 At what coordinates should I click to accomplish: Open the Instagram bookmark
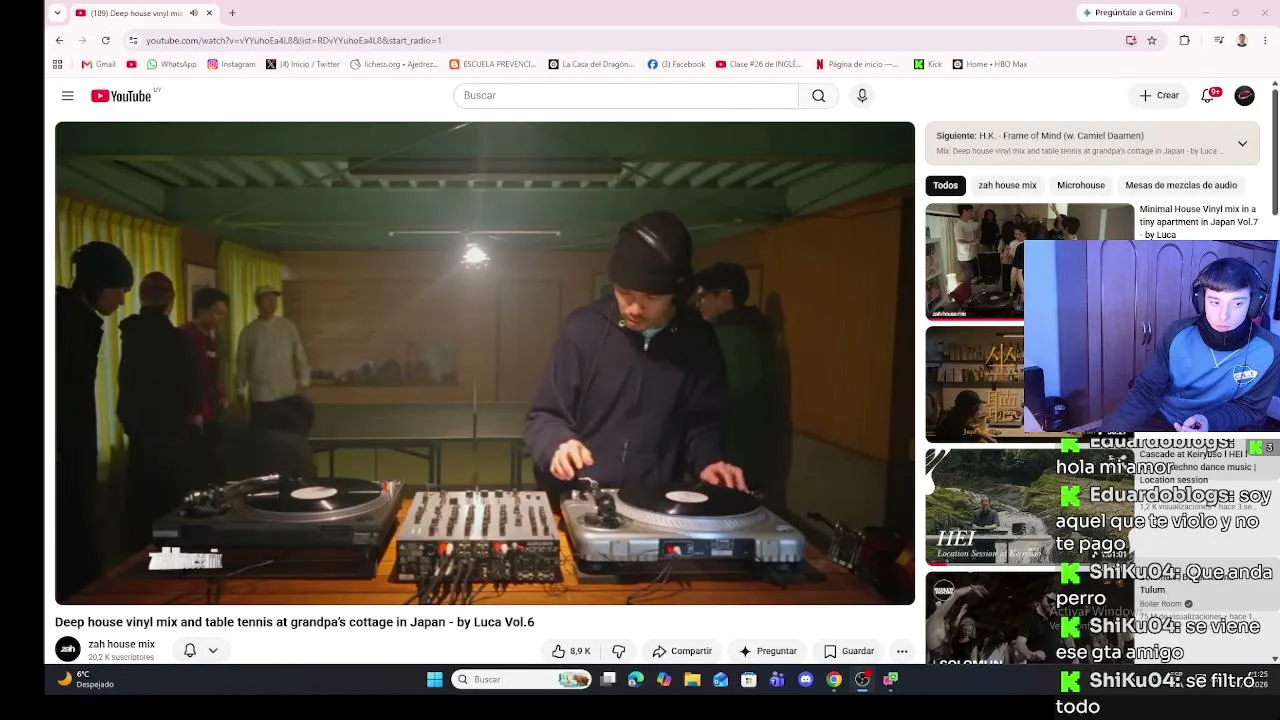click(231, 64)
